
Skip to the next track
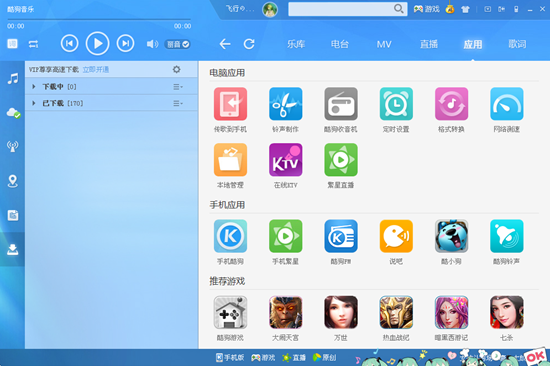[125, 44]
